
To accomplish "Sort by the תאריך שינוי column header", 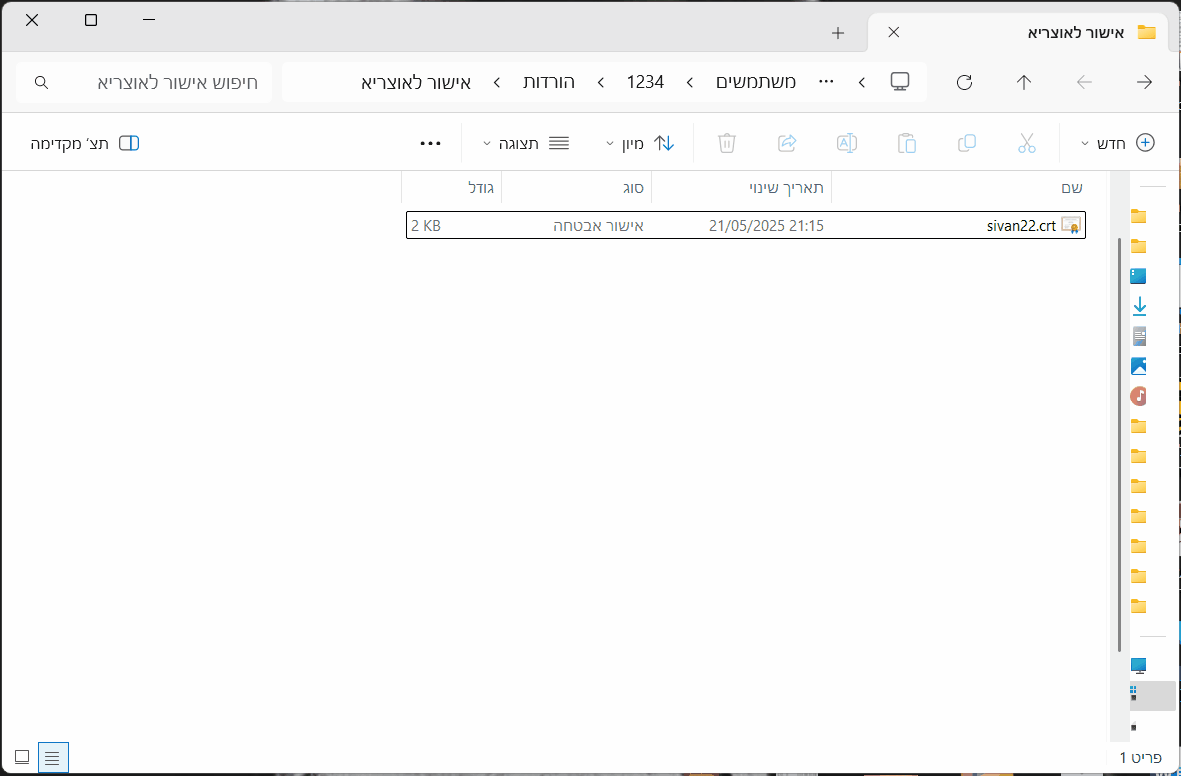I will (787, 187).
